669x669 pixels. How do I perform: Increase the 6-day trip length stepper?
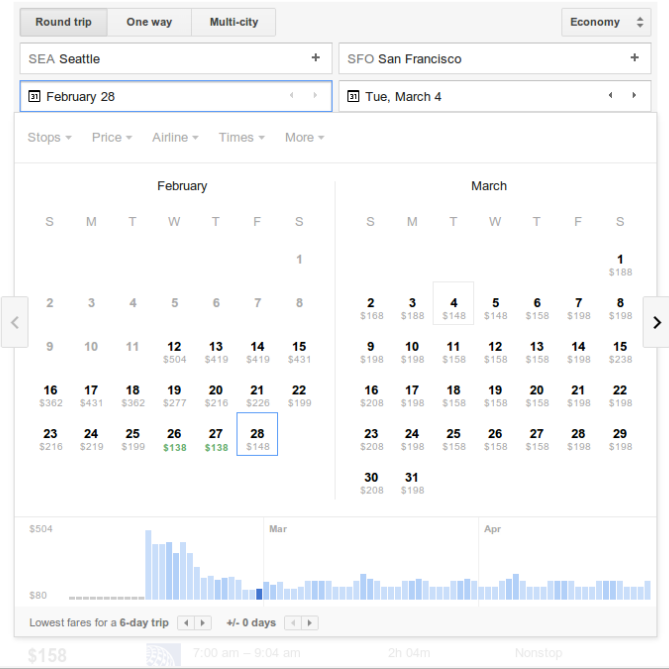pos(203,623)
